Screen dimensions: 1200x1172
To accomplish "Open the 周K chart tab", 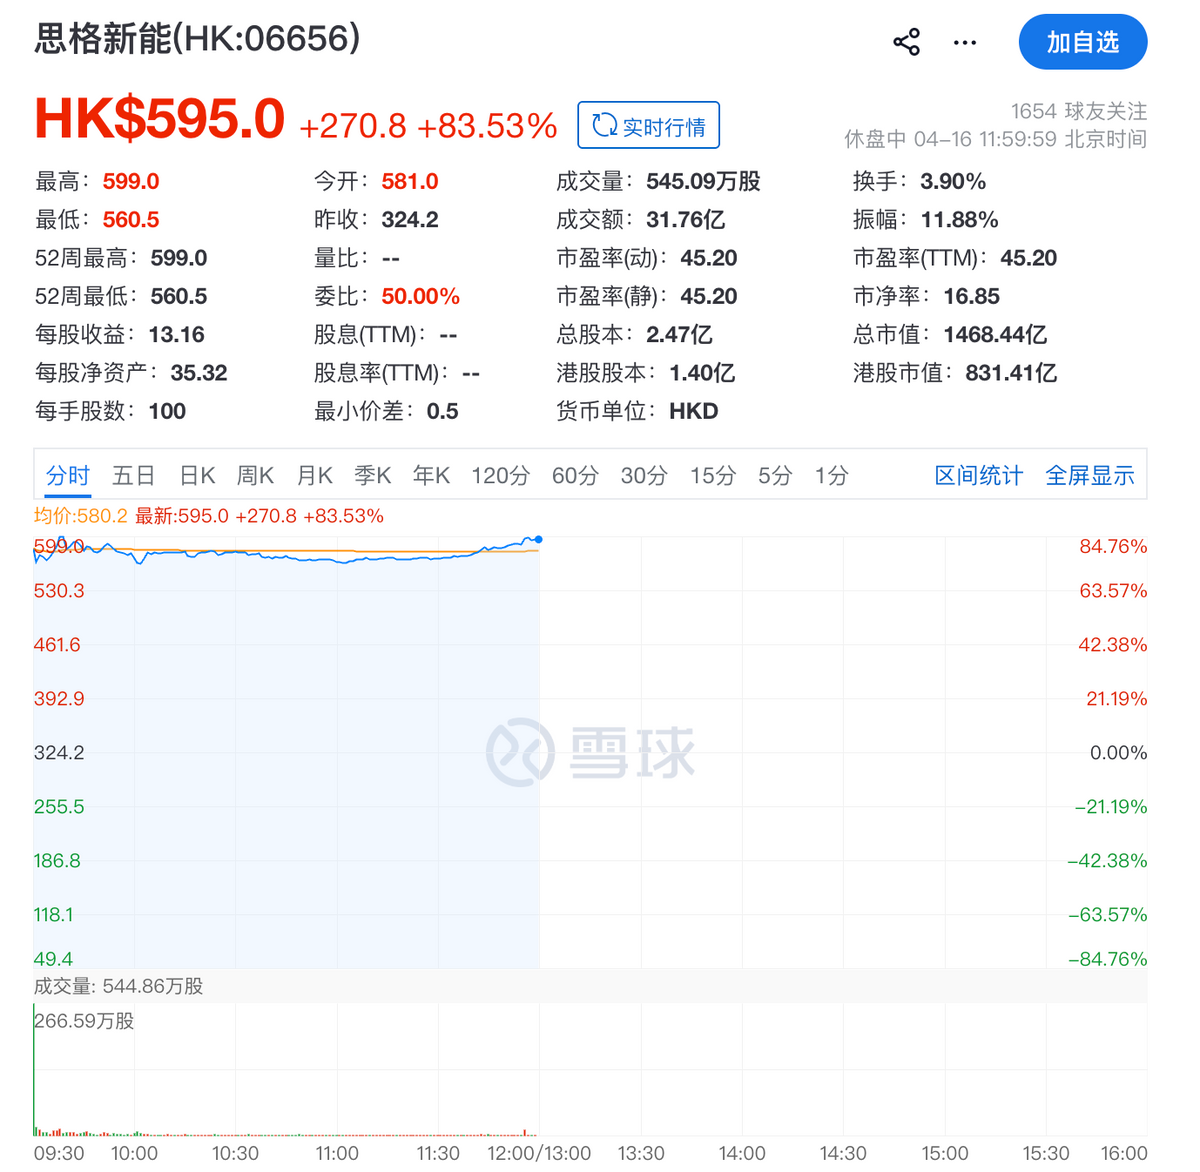I will click(x=255, y=475).
